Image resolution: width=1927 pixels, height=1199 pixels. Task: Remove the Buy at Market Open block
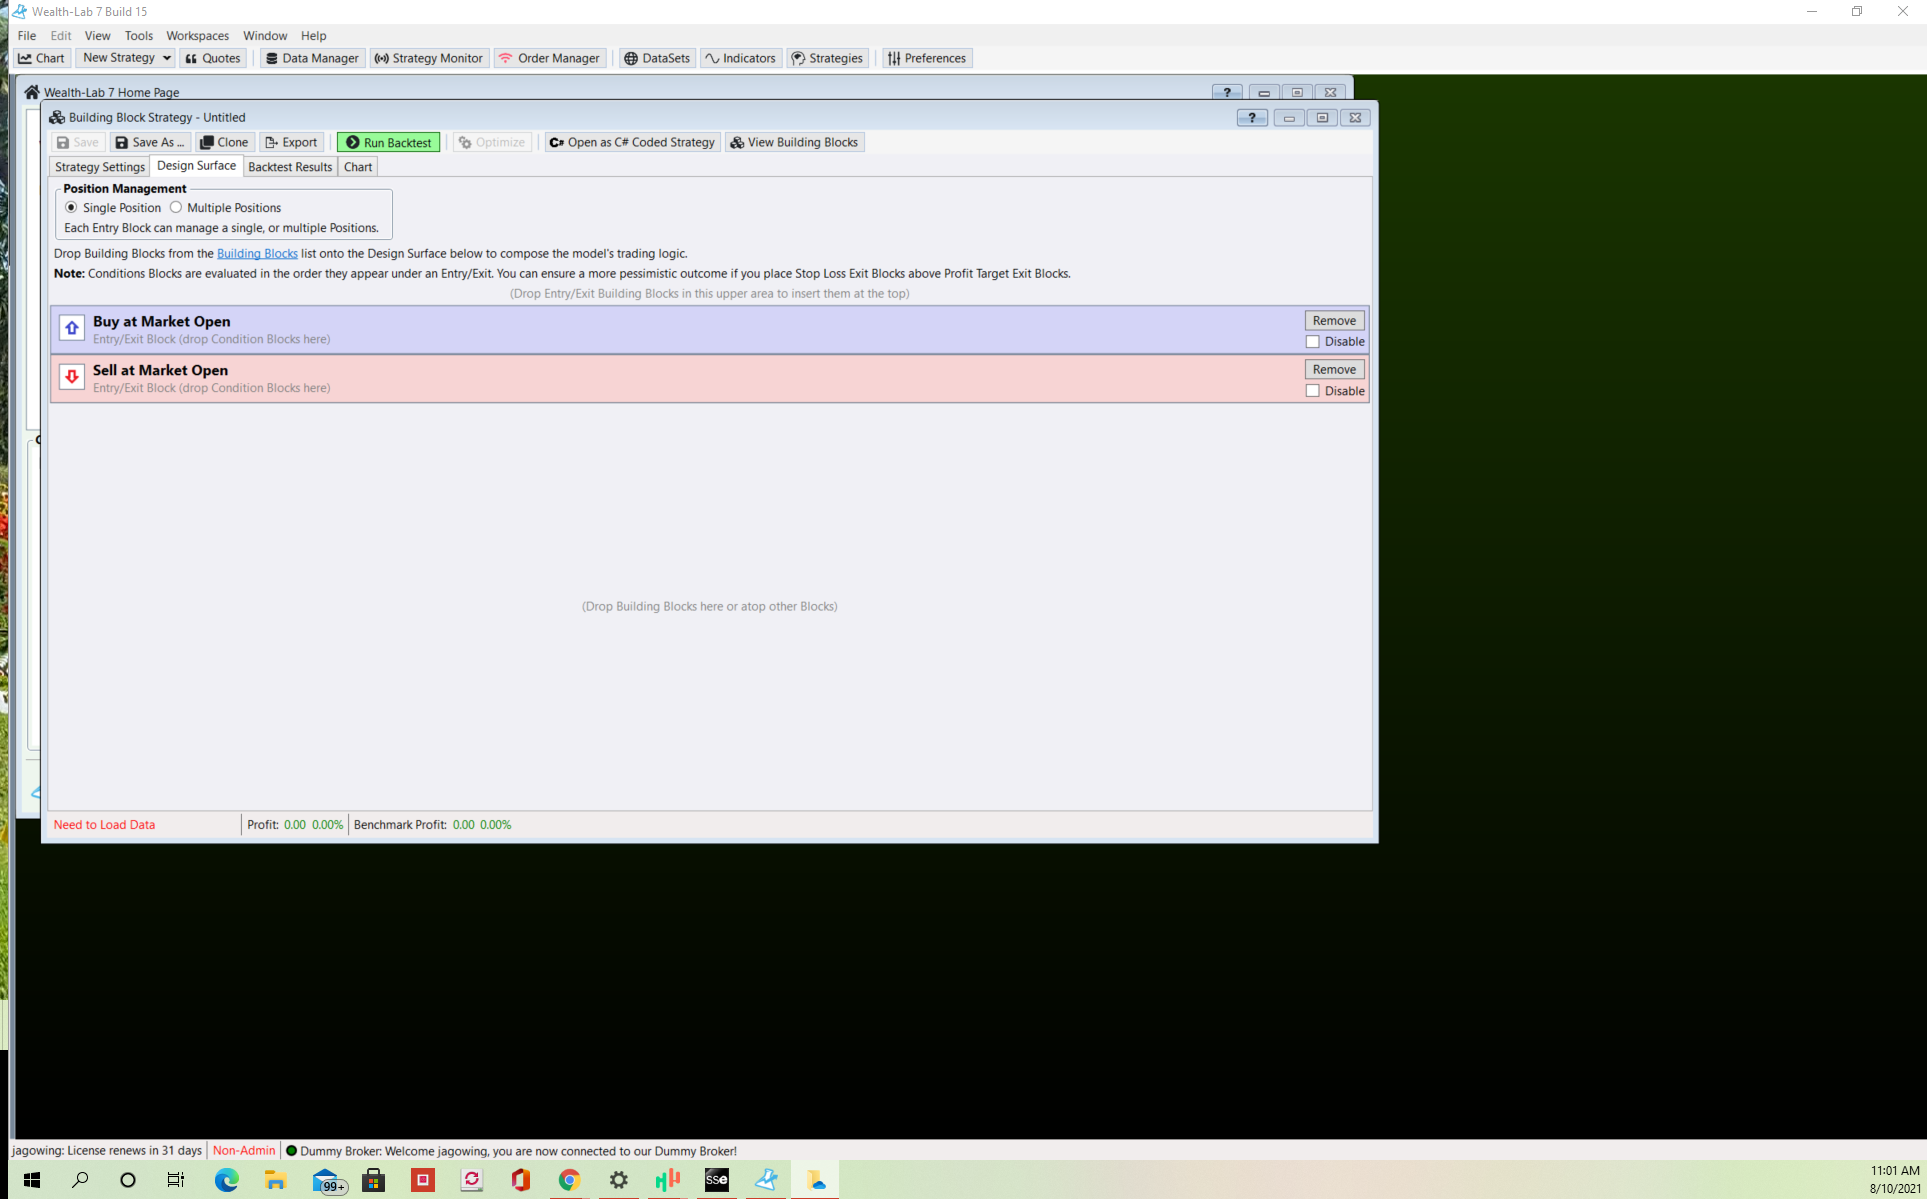[x=1334, y=320]
